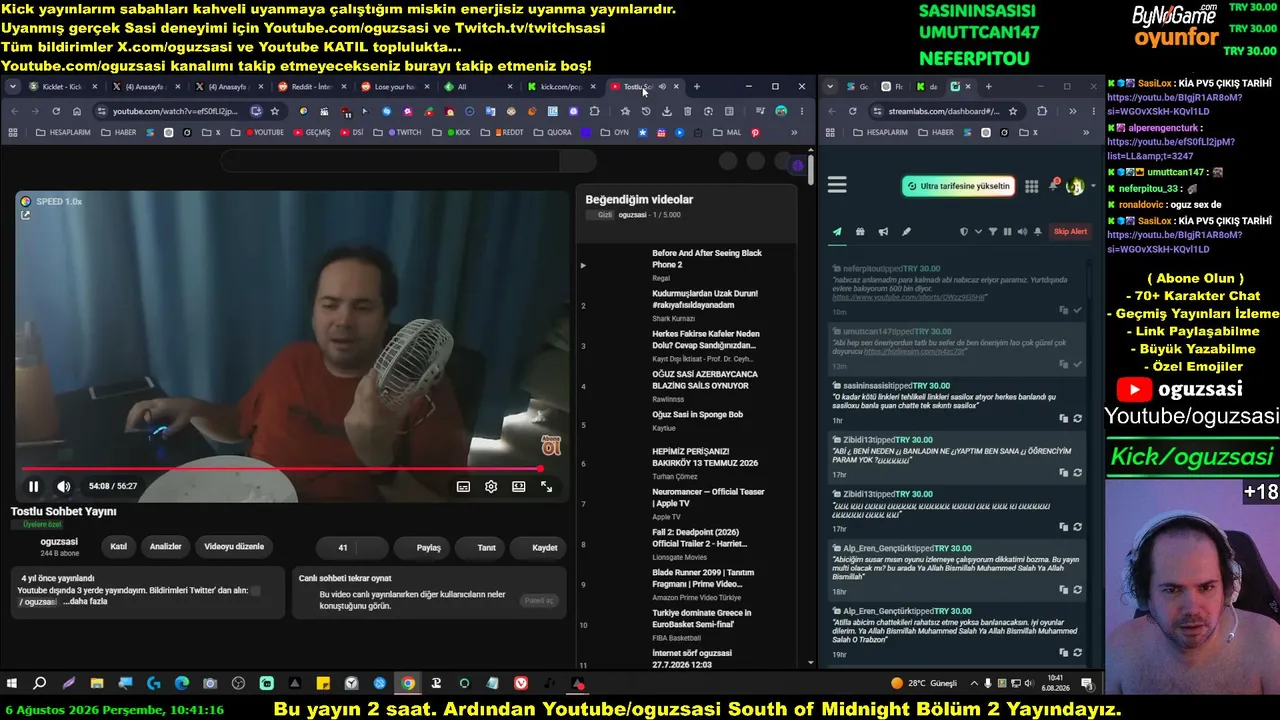The height and width of the screenshot is (720, 1280).
Task: Replay the sasininsasisi tip alert
Action: [1077, 418]
